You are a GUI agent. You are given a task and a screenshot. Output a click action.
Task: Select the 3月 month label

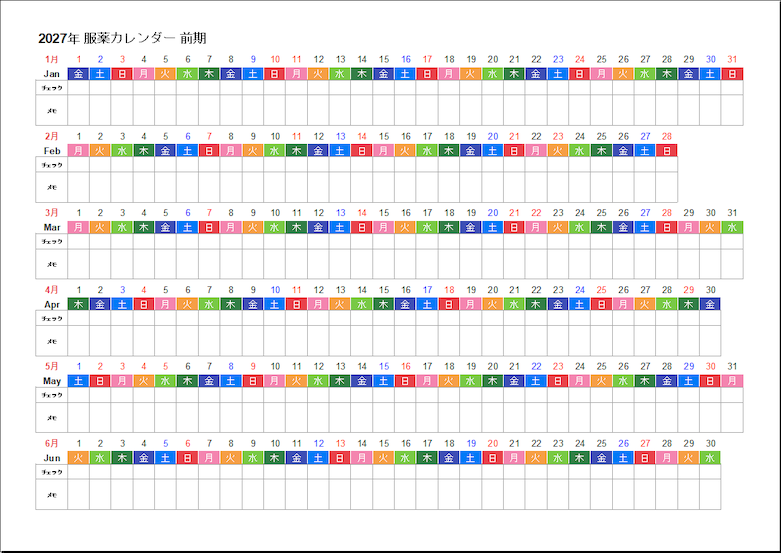pos(51,213)
